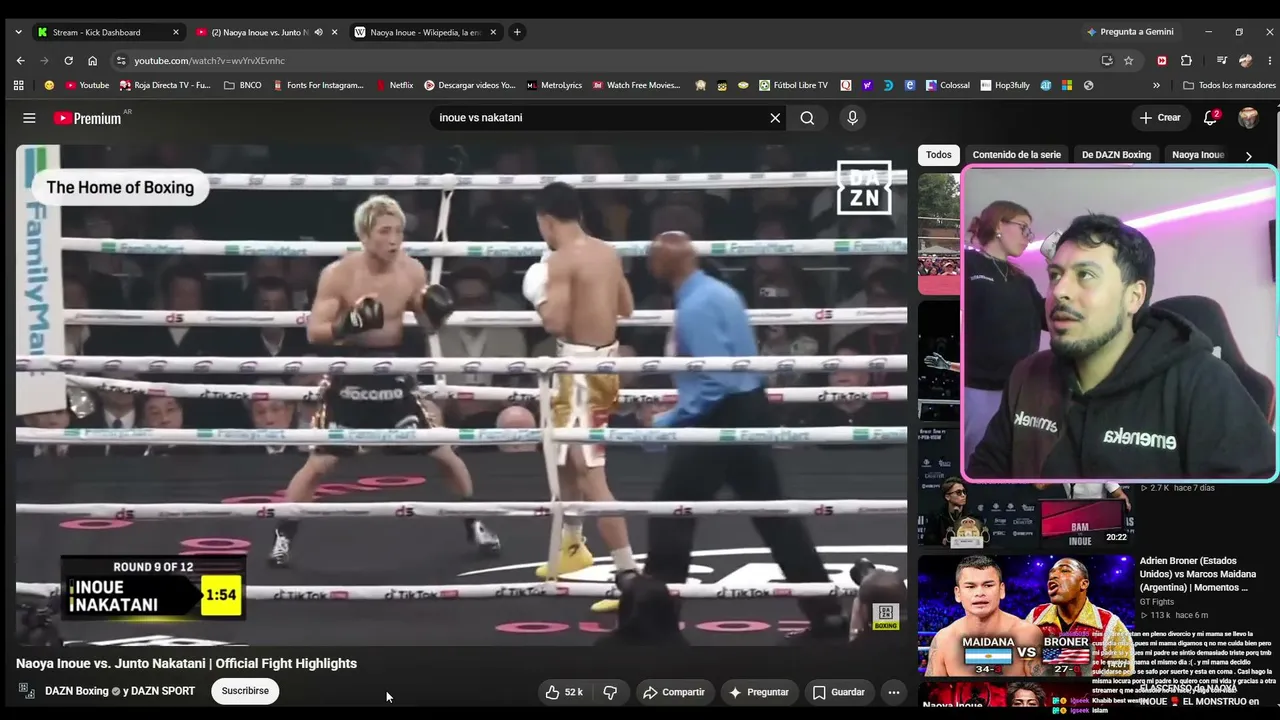The height and width of the screenshot is (720, 1280).
Task: Run search with the magnifier button
Action: tap(807, 118)
